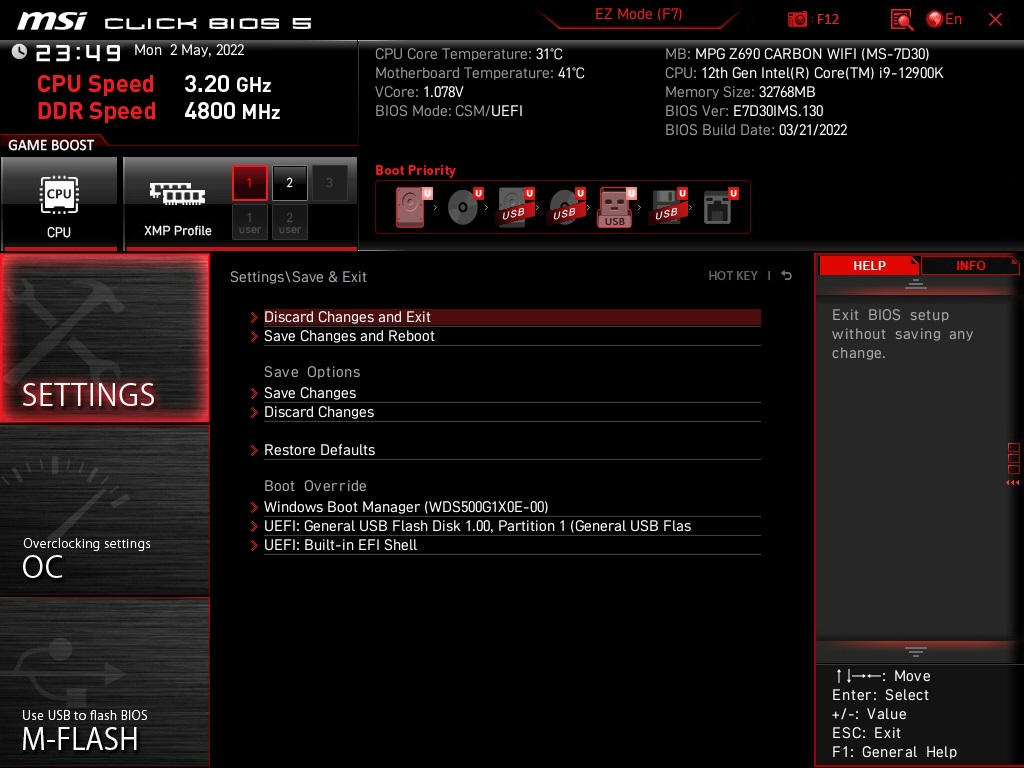Click the arrow before UEFI Built-in EFI Shell
Screen dimensions: 1024x768
[254, 545]
